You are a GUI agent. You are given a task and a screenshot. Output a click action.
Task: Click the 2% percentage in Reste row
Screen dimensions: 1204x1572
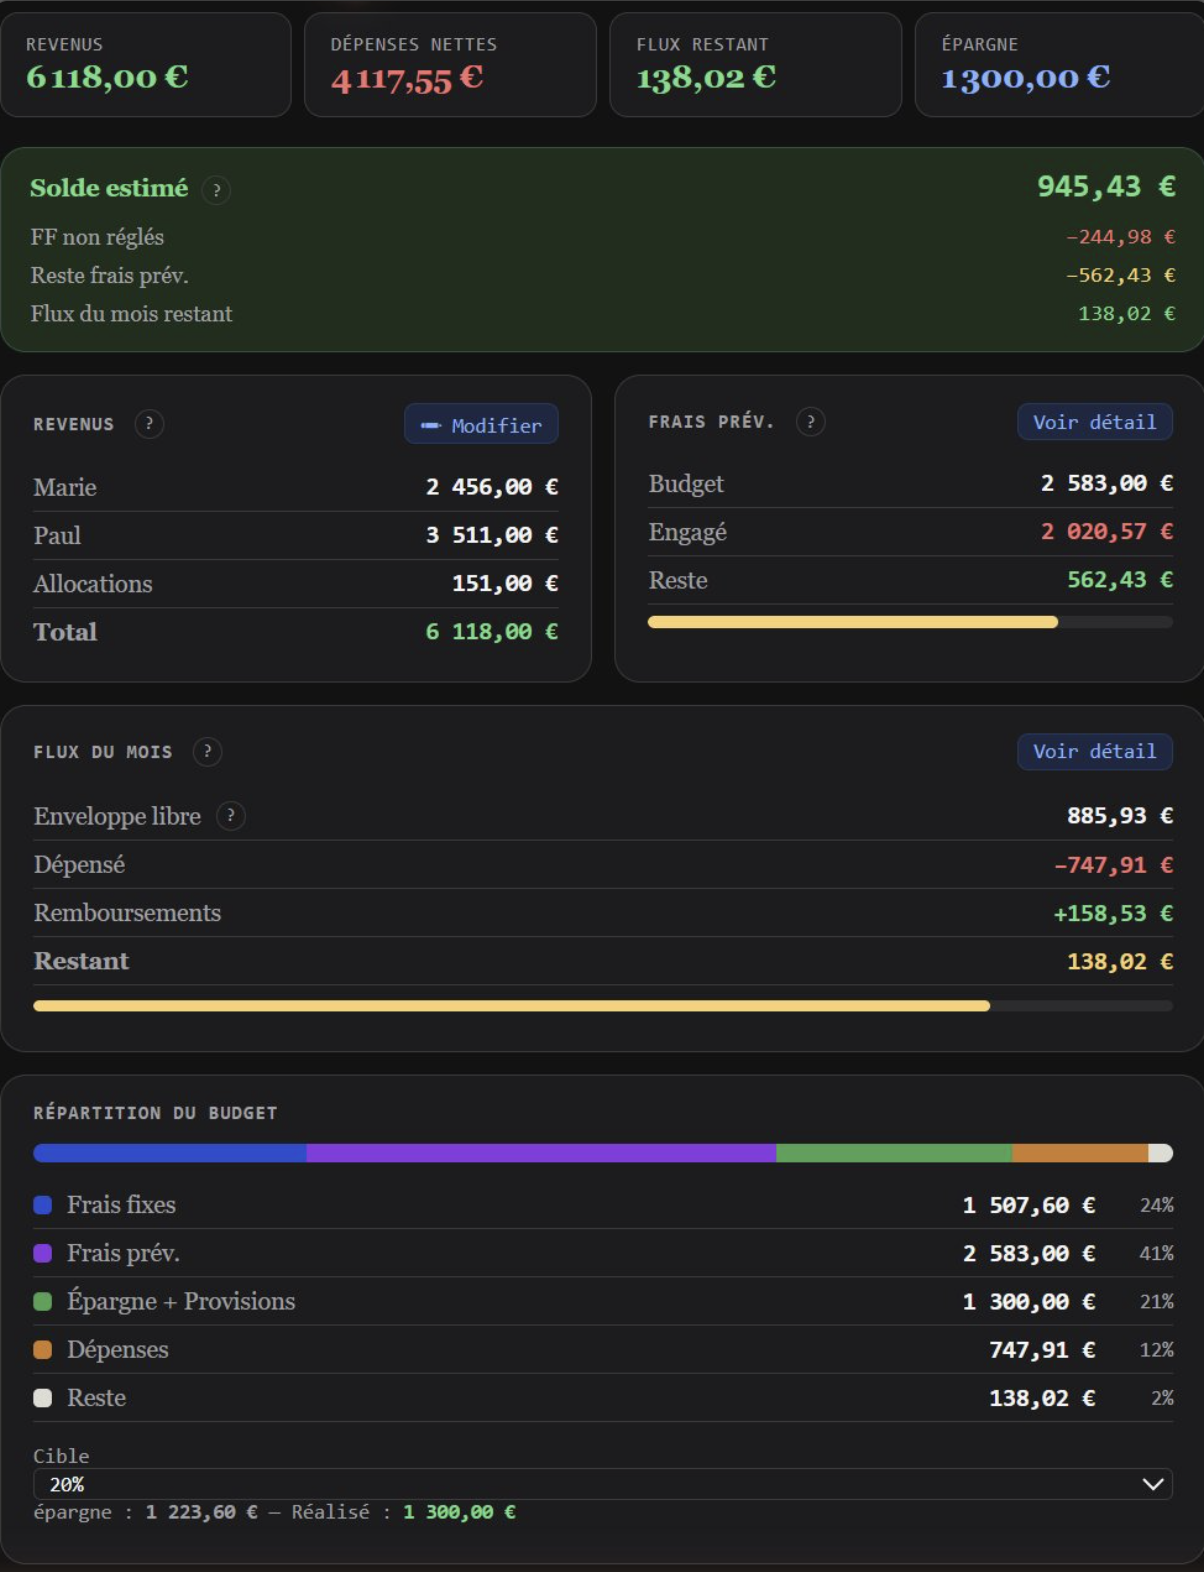(1162, 1398)
